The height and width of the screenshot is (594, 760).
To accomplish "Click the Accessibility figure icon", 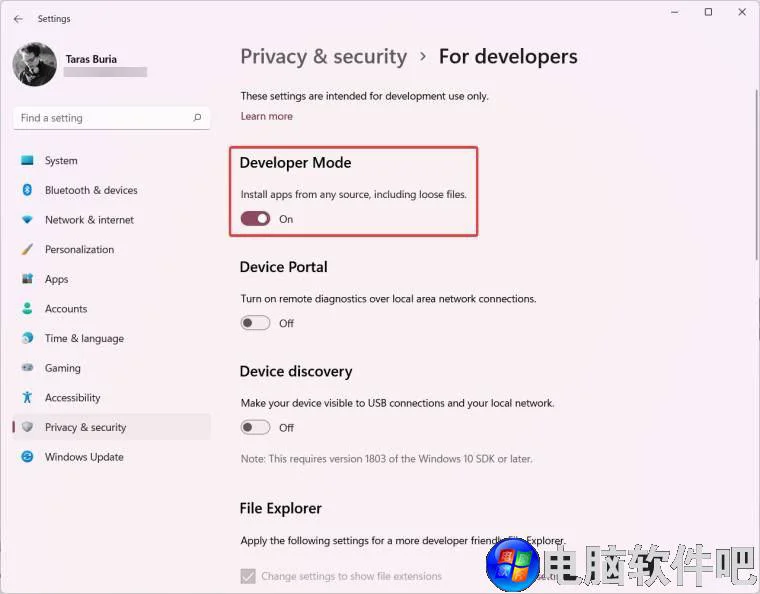I will pos(27,397).
